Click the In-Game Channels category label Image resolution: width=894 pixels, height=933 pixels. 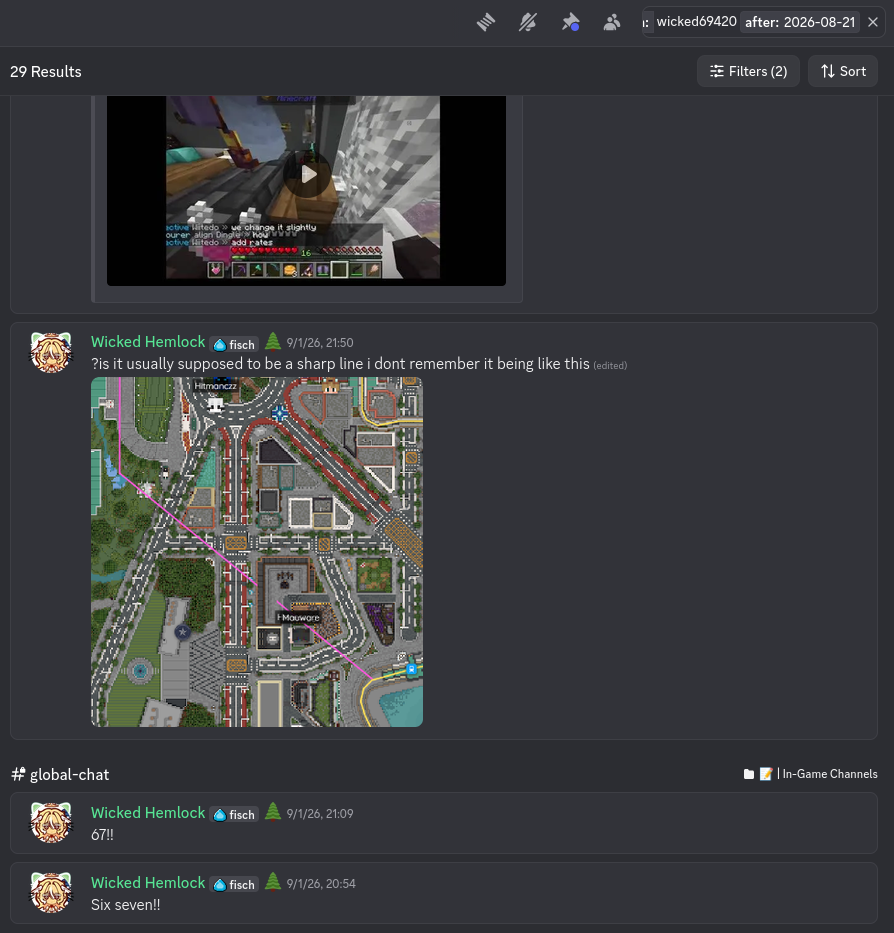pyautogui.click(x=830, y=774)
